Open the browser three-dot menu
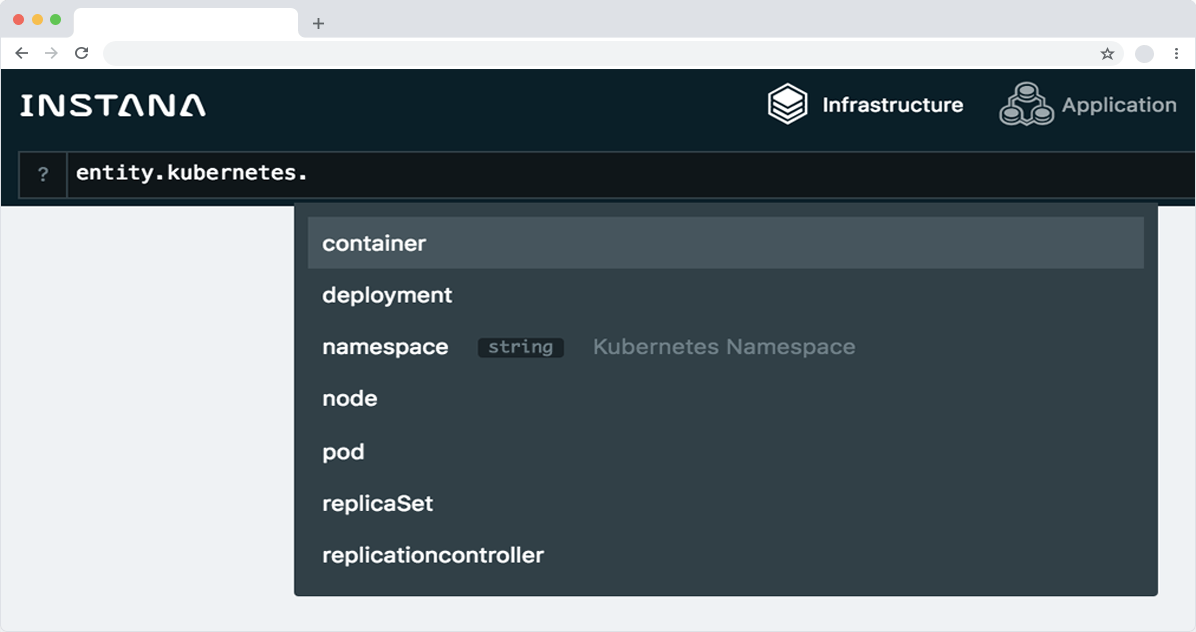This screenshot has height=632, width=1196. (1177, 54)
